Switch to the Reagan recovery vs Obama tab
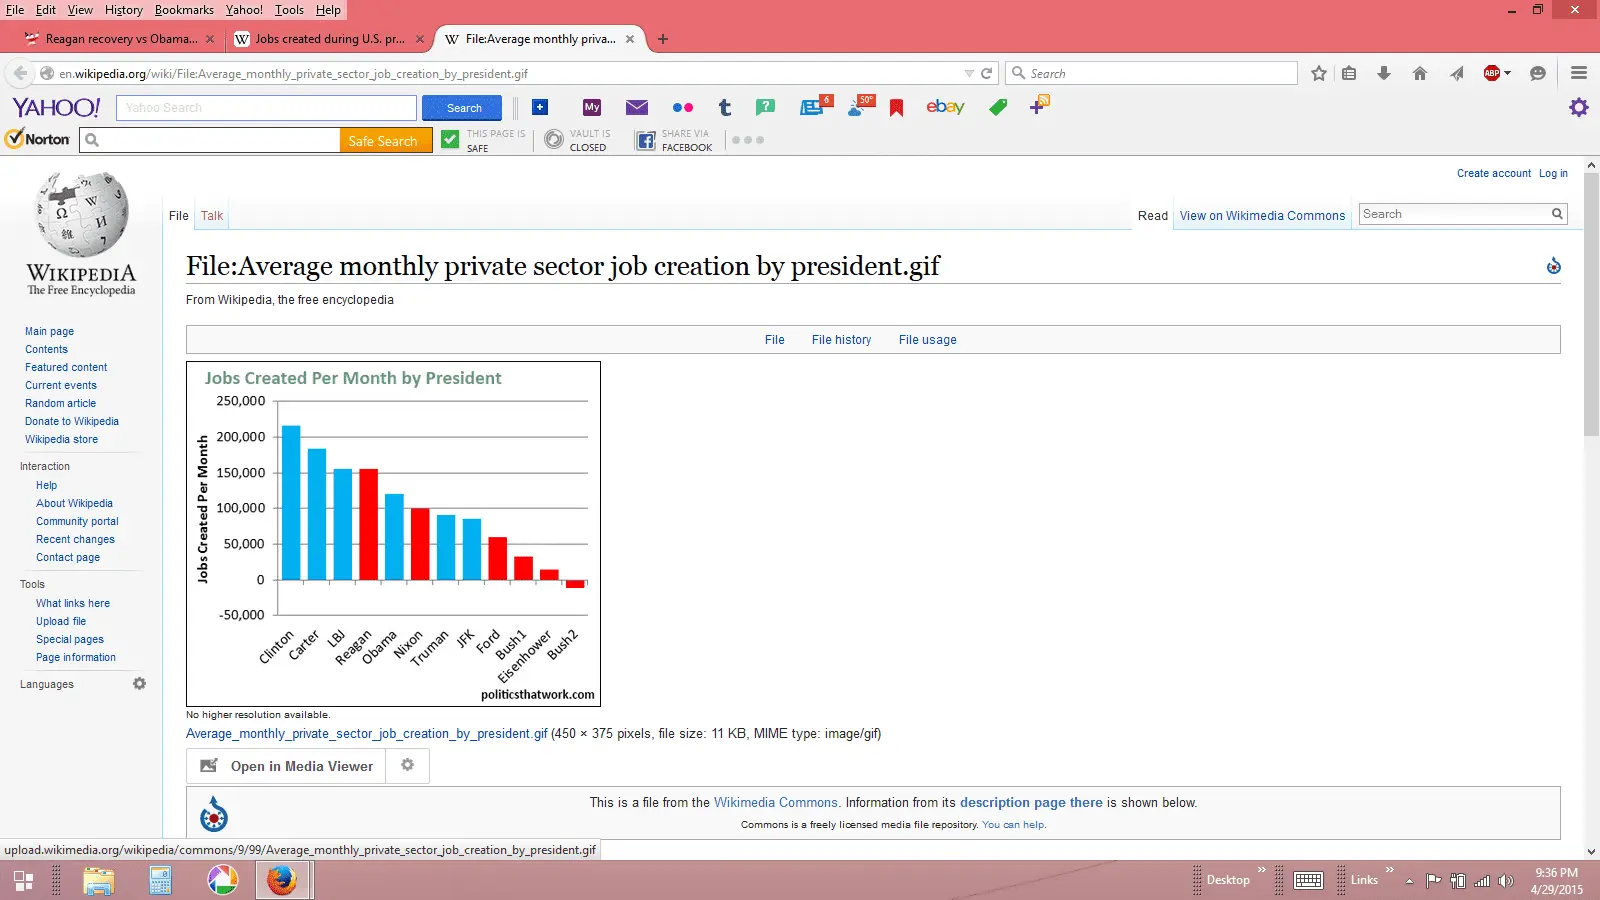1600x900 pixels. point(120,39)
